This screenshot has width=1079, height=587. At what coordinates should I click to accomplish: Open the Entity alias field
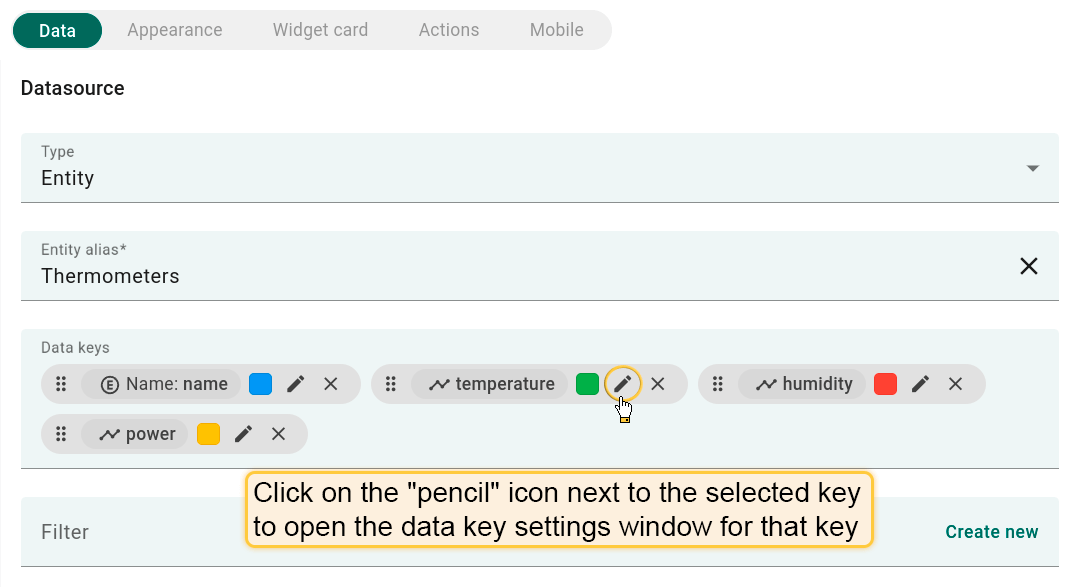500,276
